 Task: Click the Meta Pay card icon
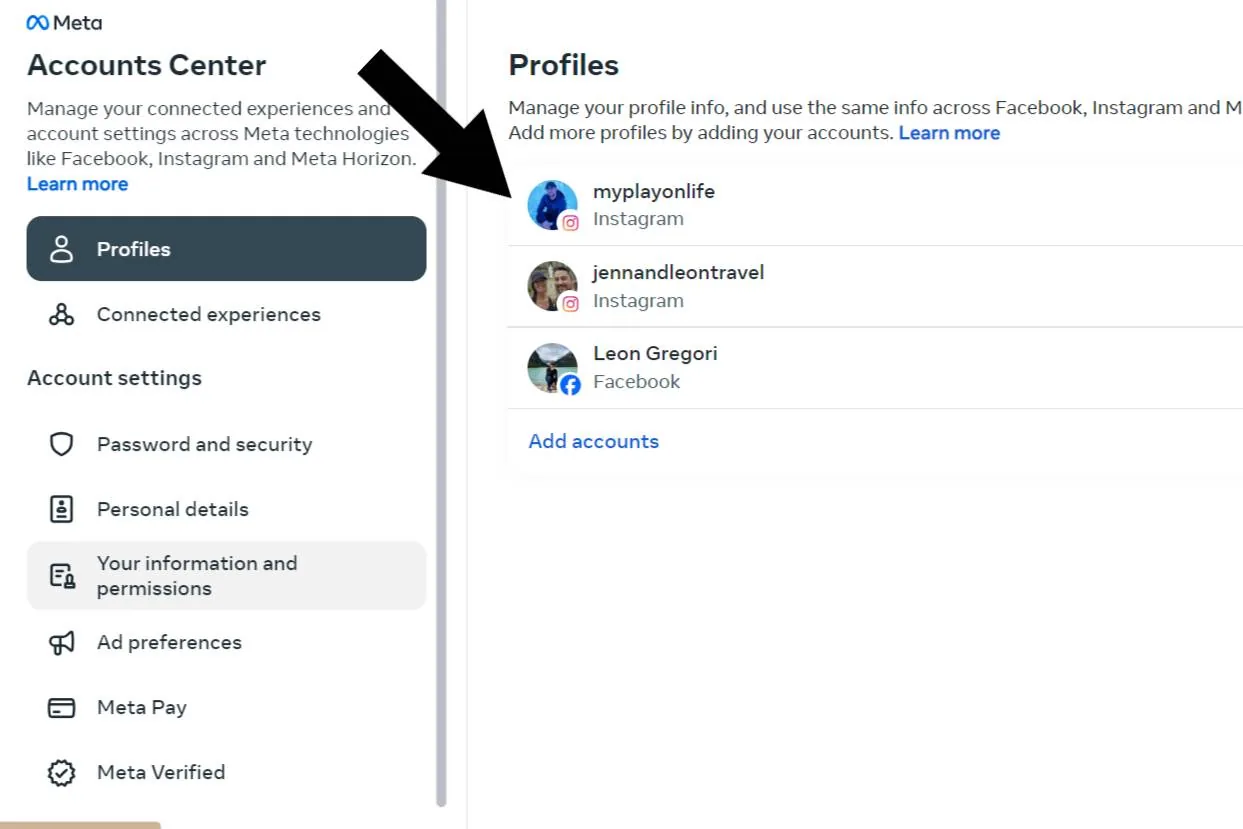[62, 707]
